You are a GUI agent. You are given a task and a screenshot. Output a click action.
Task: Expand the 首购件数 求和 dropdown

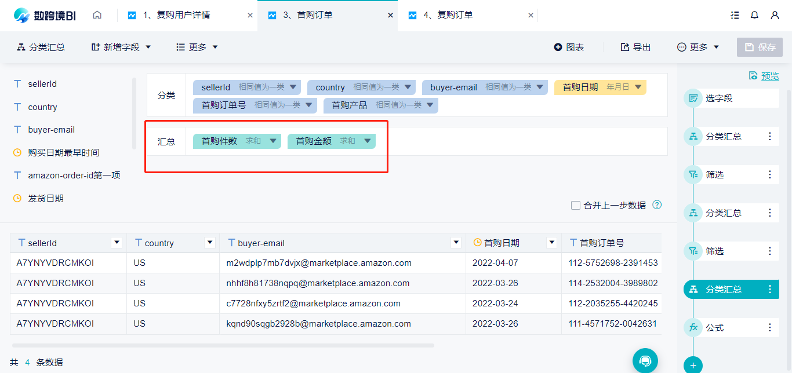(273, 141)
